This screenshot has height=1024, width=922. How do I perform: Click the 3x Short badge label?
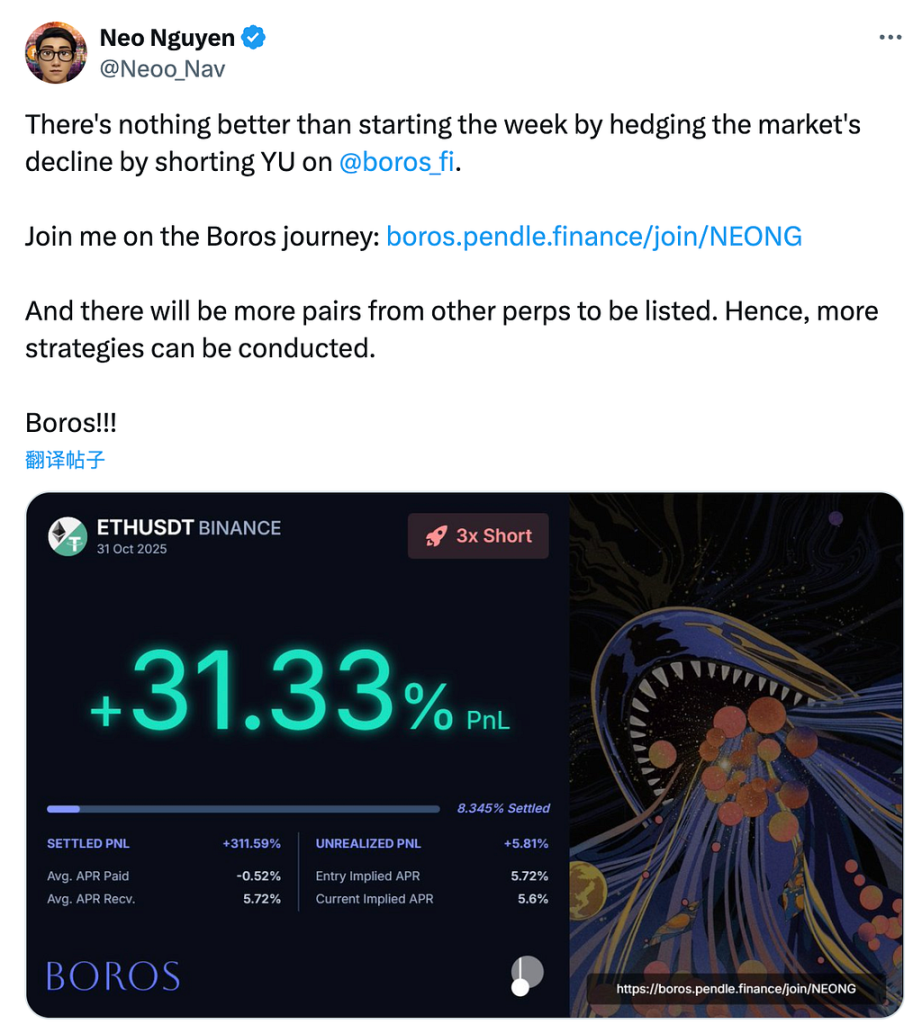[x=494, y=536]
